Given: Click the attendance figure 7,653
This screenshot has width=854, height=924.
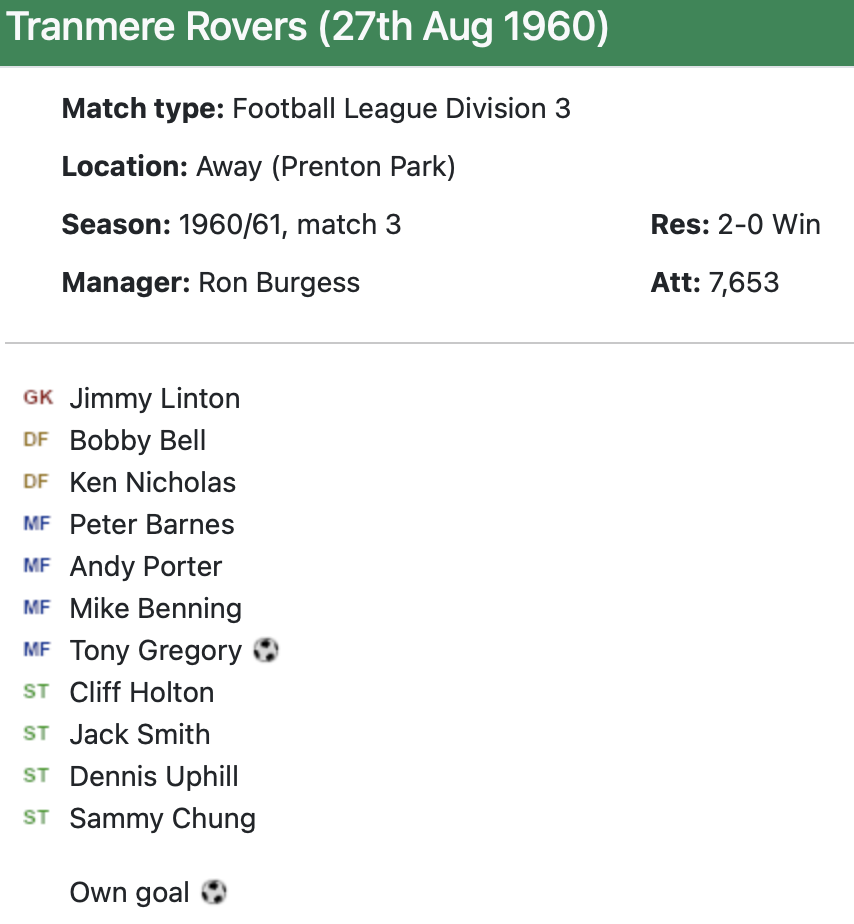Looking at the screenshot, I should [743, 283].
